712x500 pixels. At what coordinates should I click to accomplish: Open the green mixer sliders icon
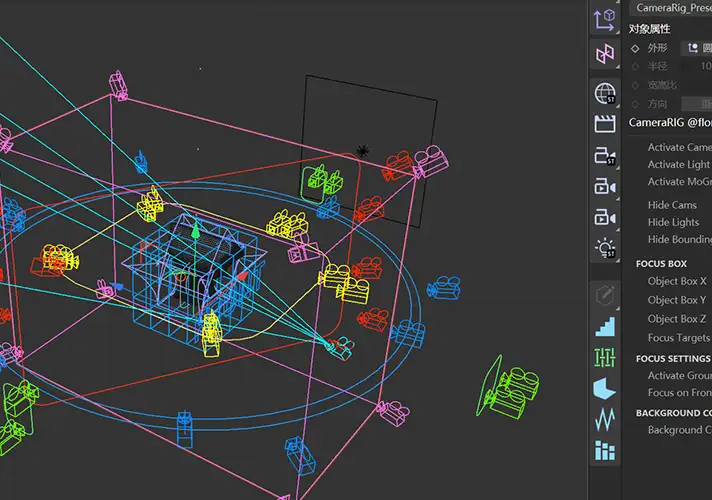(605, 357)
